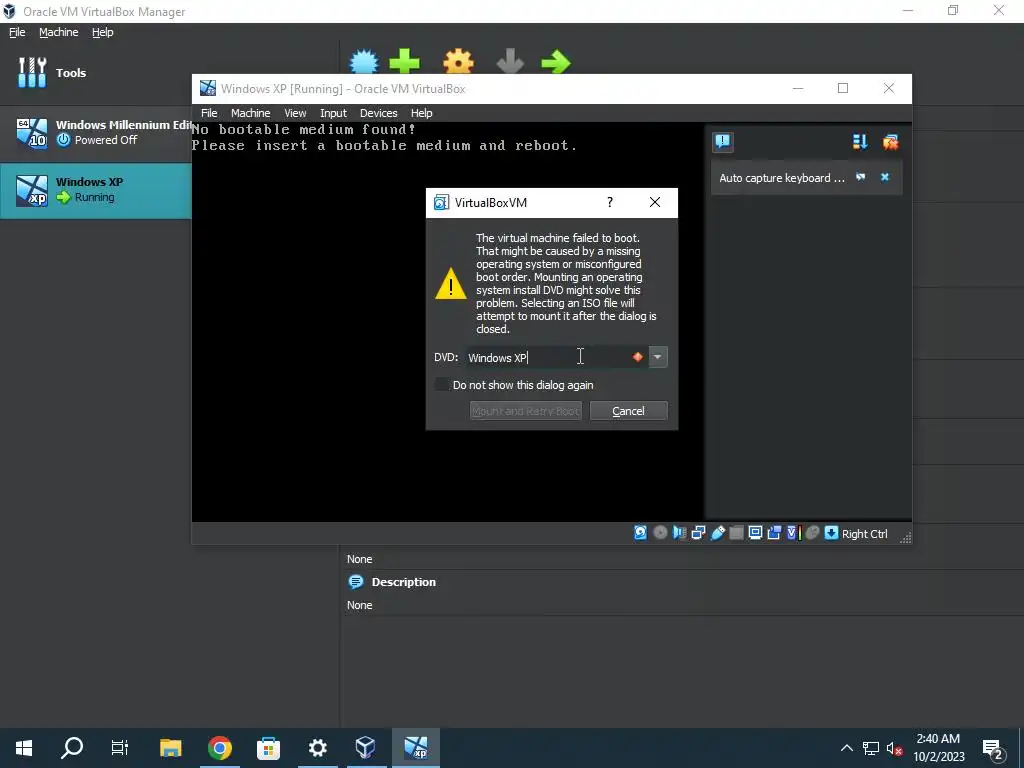This screenshot has width=1024, height=768.
Task: Open the Devices menu
Action: coord(378,113)
